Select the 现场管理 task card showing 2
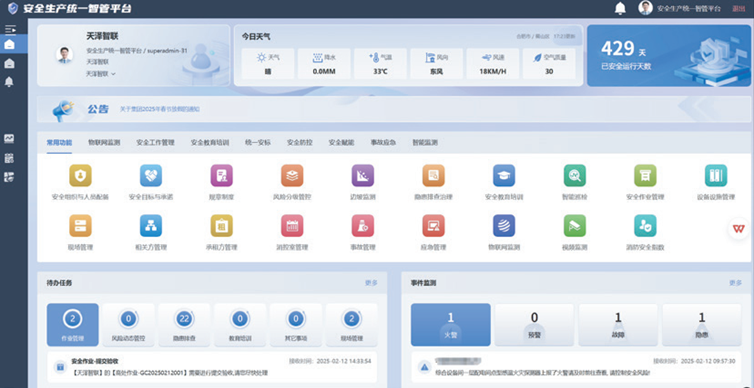 point(352,325)
